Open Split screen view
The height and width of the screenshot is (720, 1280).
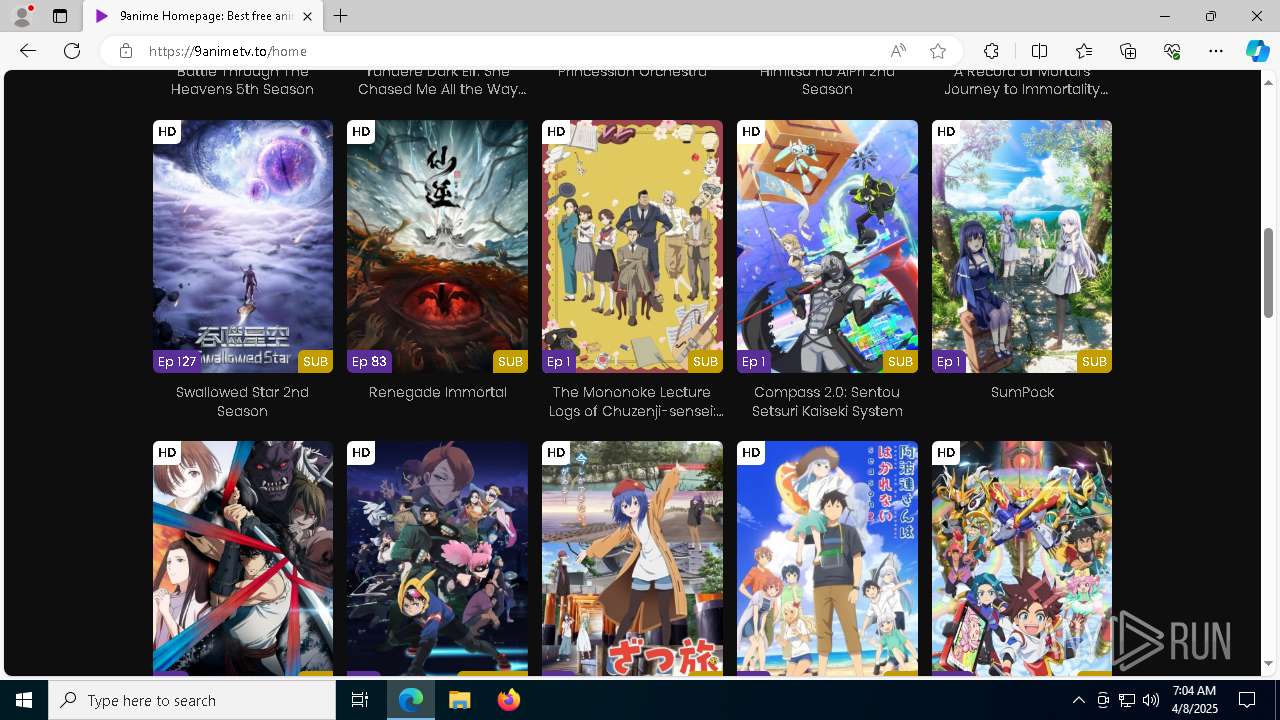point(1039,51)
